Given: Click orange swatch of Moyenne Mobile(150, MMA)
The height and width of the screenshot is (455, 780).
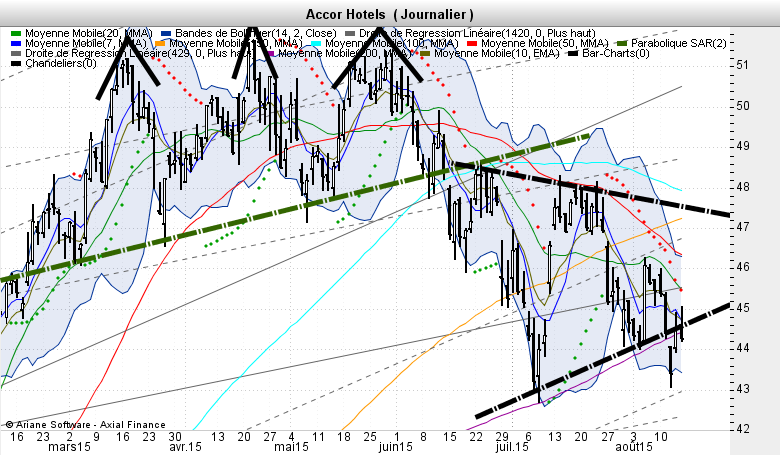Looking at the screenshot, I should pos(160,43).
